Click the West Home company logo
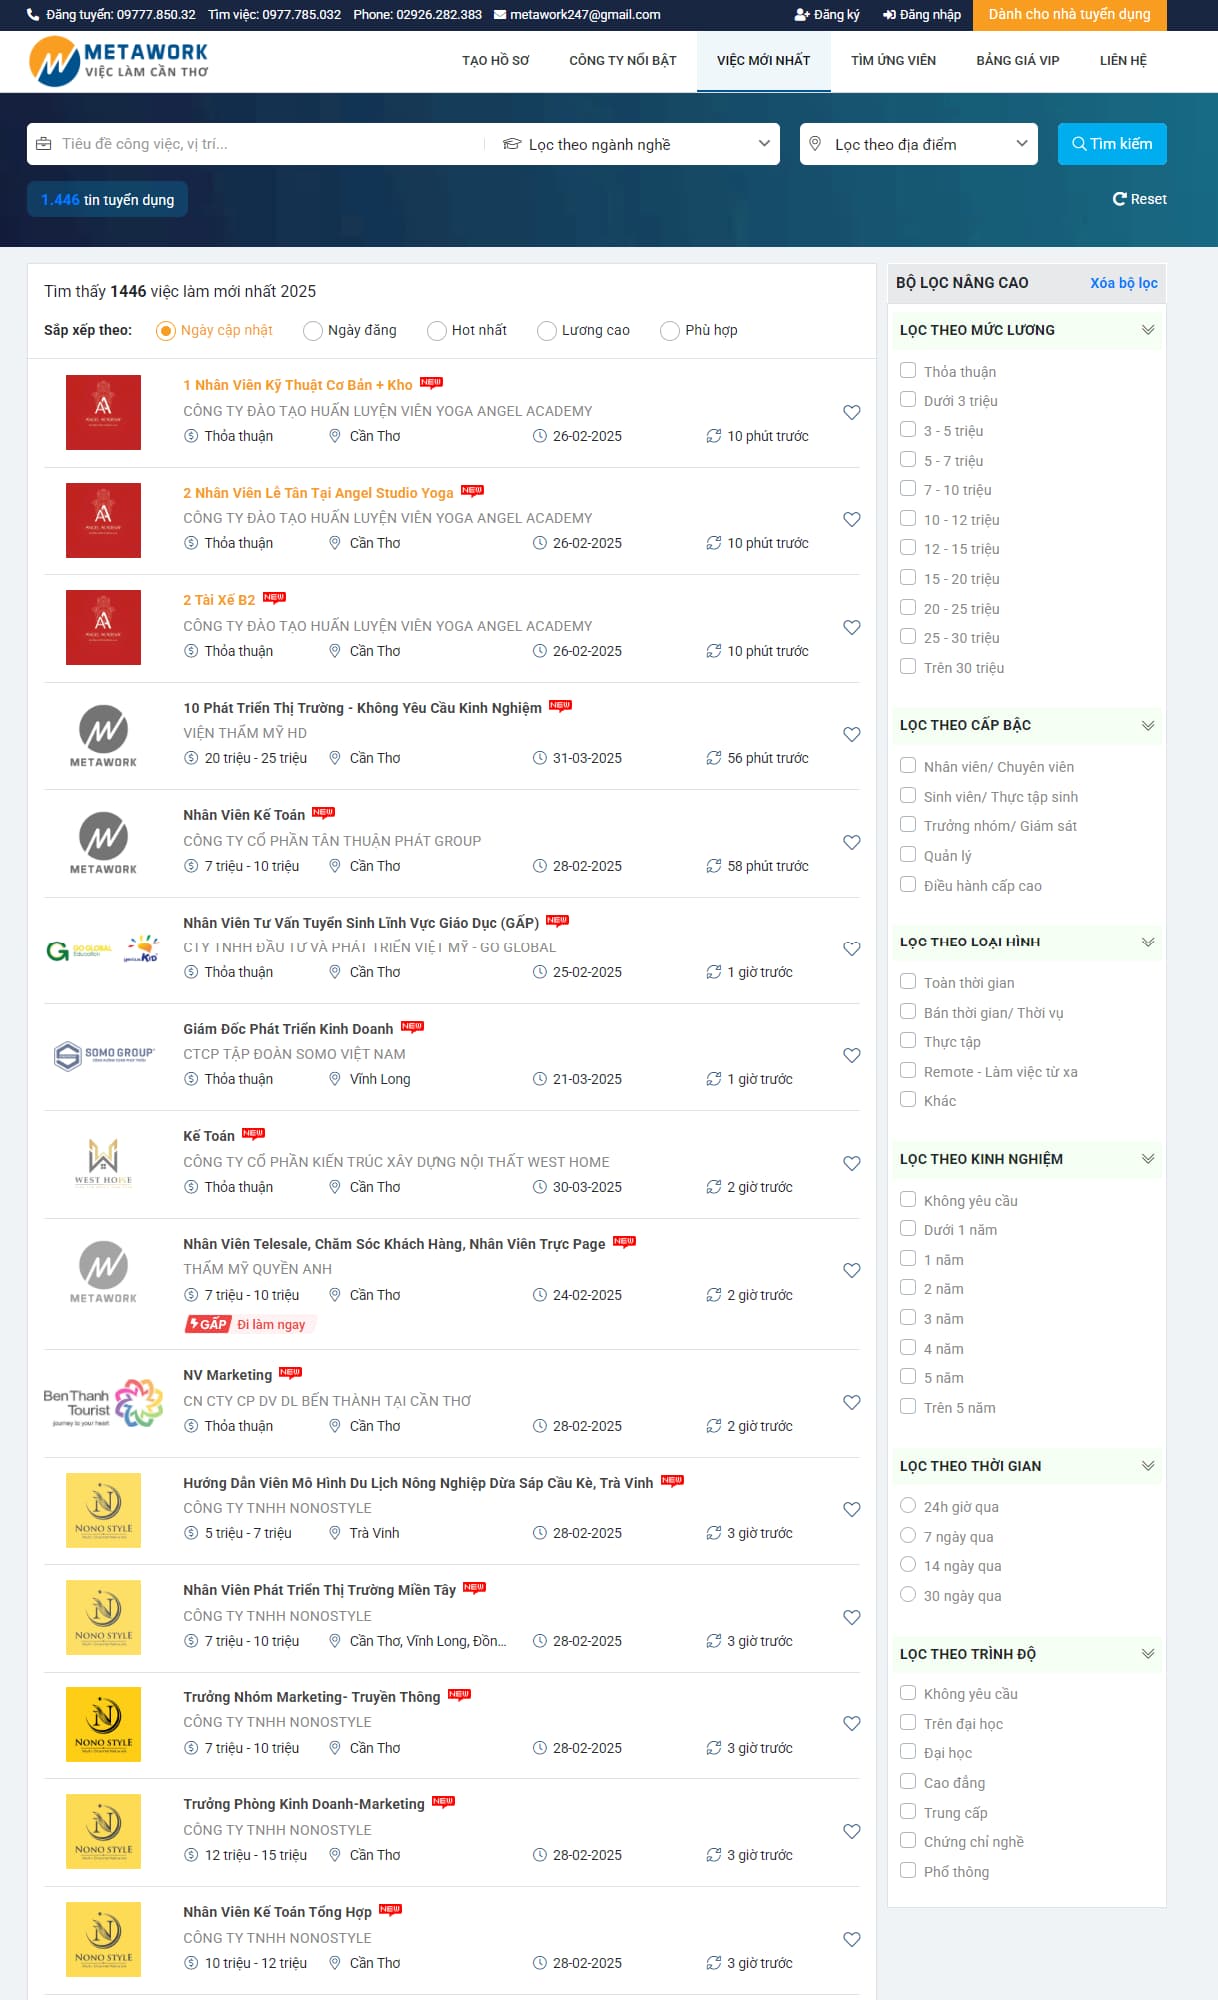This screenshot has width=1218, height=2000. (x=103, y=1162)
